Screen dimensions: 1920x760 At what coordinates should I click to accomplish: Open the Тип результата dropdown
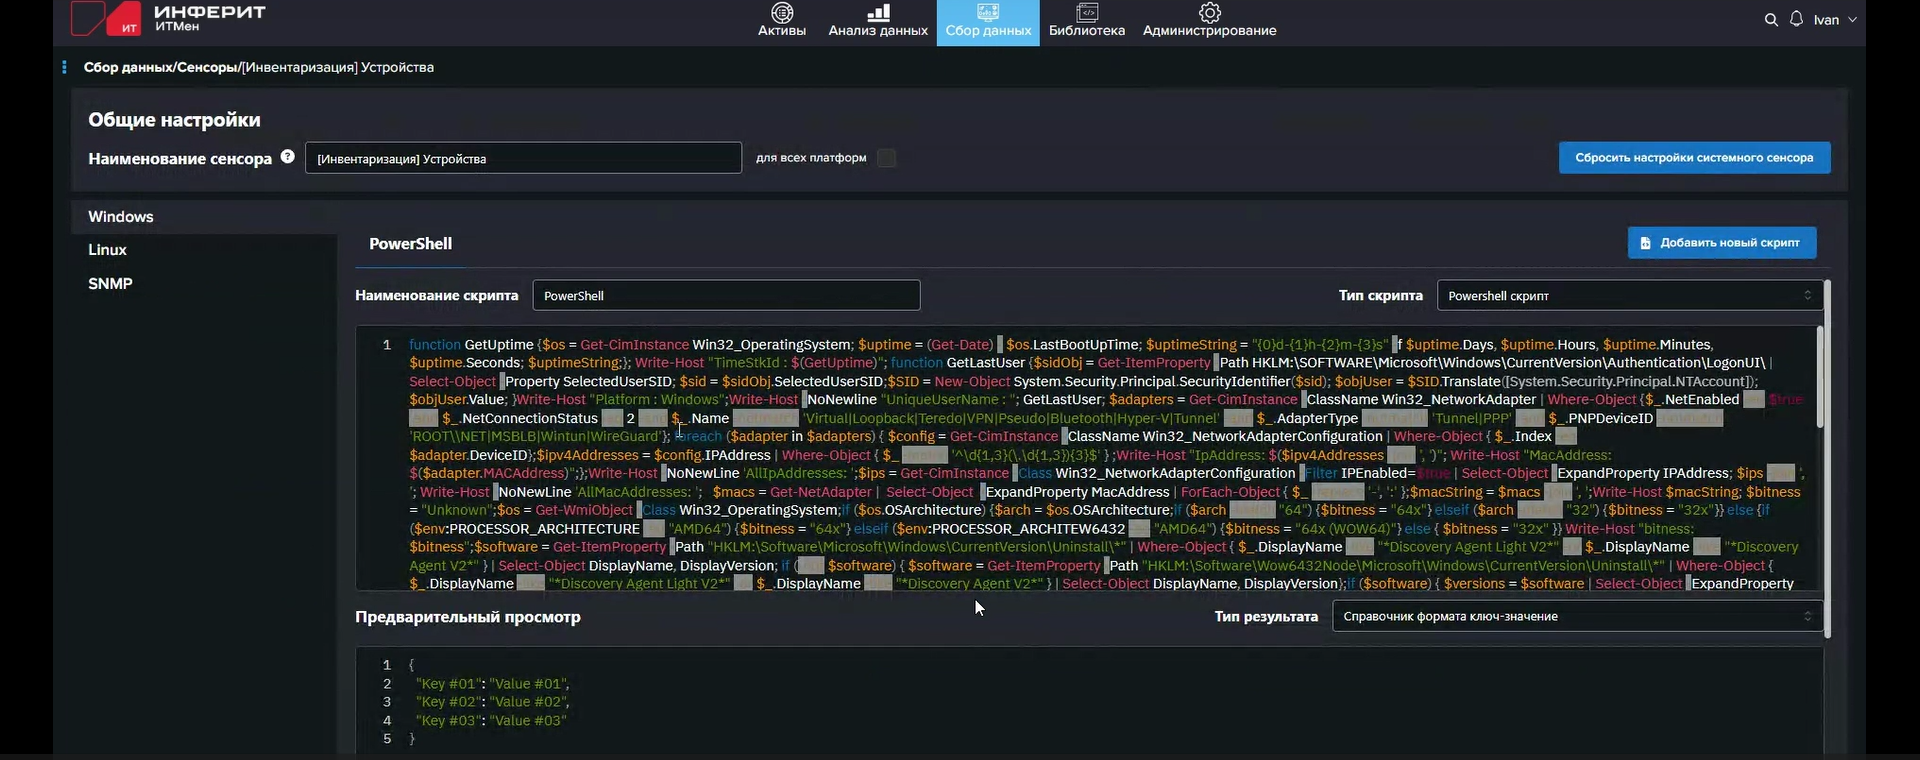point(1577,617)
